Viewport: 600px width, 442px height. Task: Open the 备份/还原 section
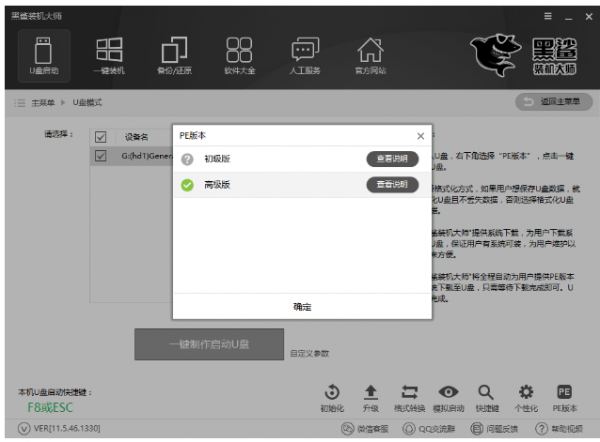[x=174, y=56]
